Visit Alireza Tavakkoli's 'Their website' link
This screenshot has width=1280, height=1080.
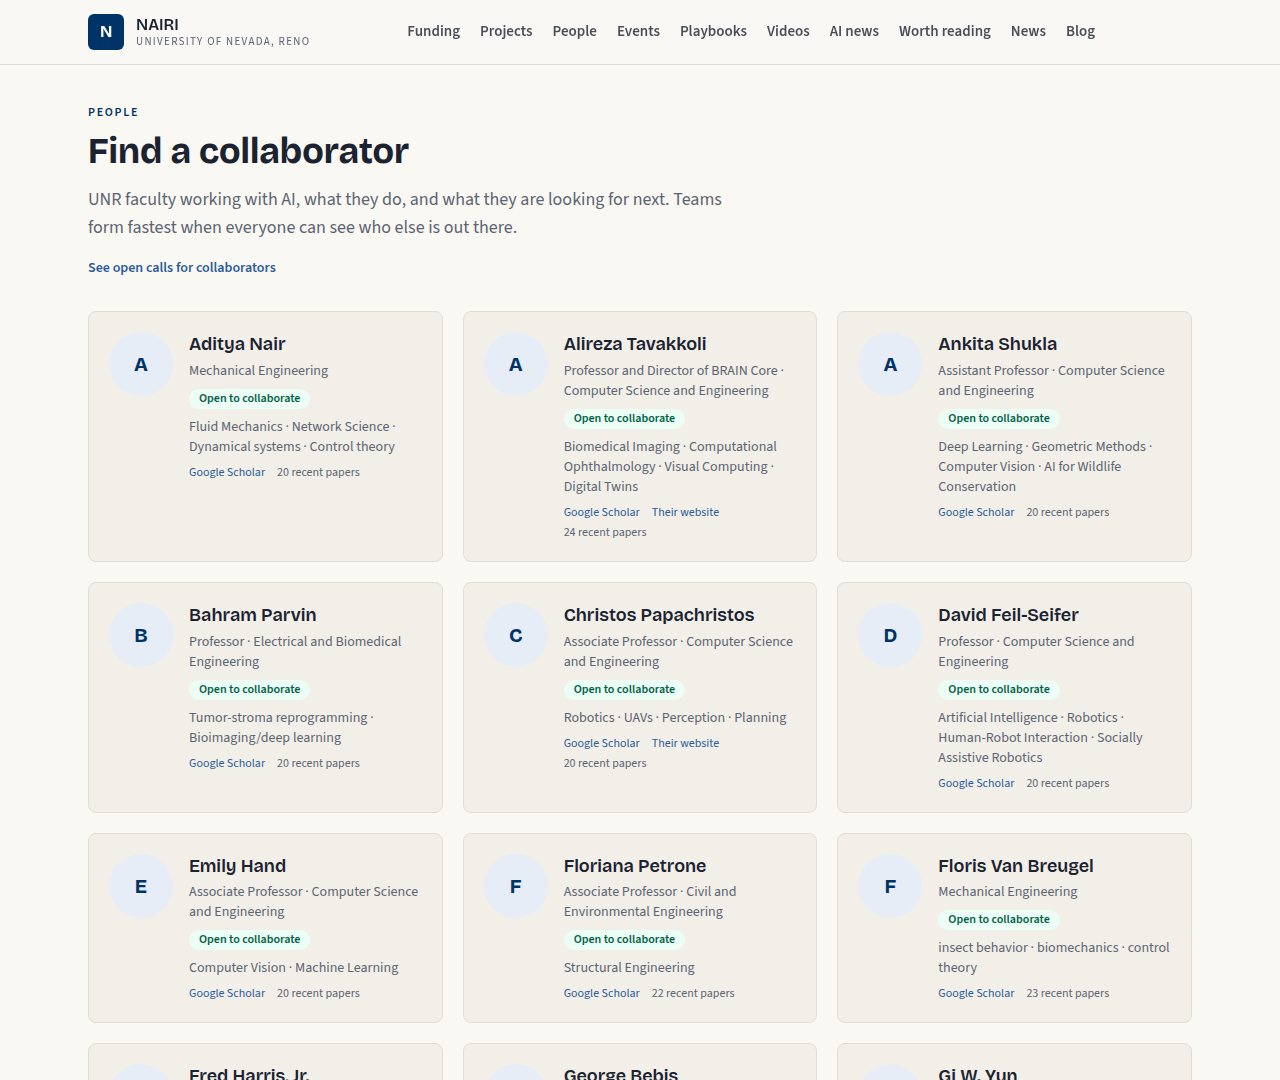click(686, 512)
